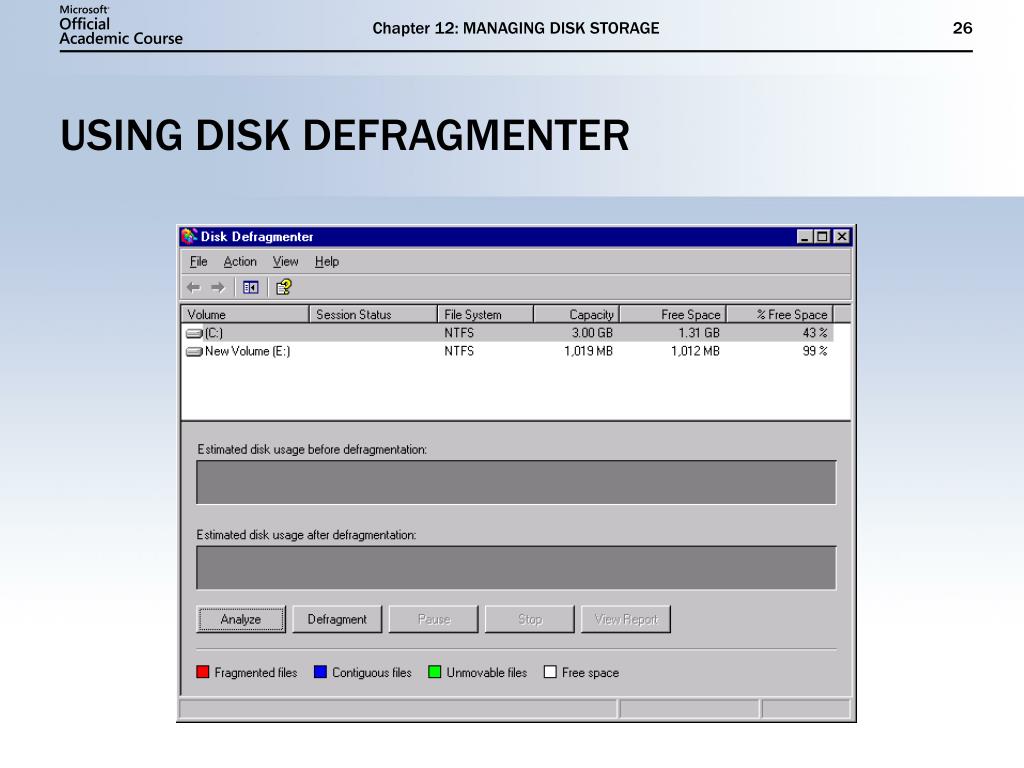
Task: Close the Disk Defragmenter window
Action: (x=842, y=236)
